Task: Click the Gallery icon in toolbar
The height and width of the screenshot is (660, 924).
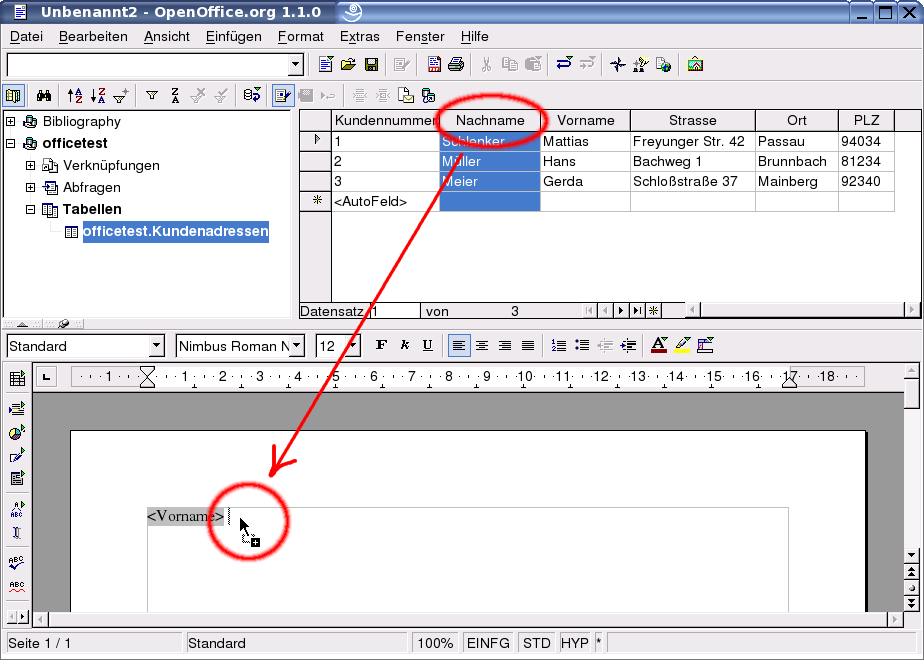Action: point(695,65)
